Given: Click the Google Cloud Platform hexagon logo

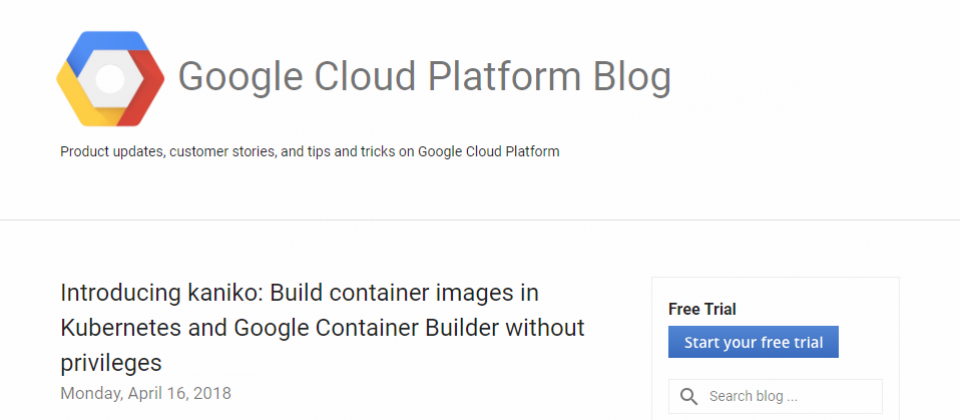Looking at the screenshot, I should [x=110, y=79].
